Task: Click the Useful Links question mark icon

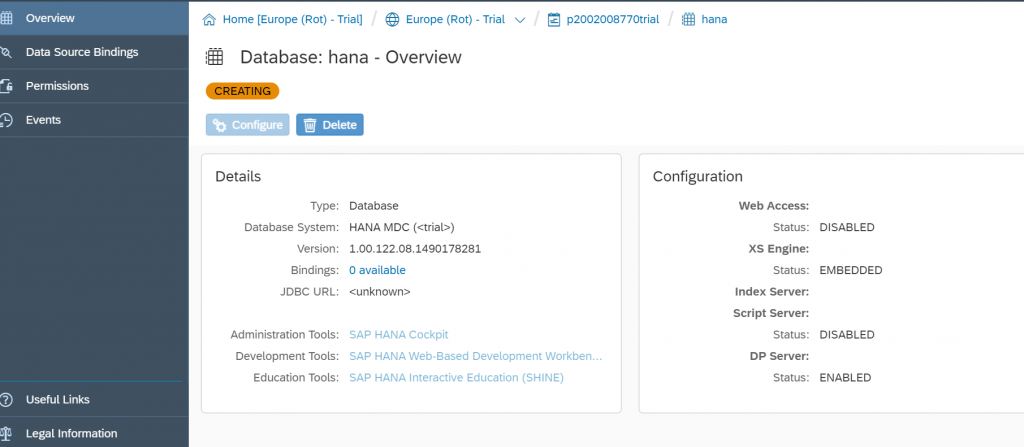Action: (6, 399)
